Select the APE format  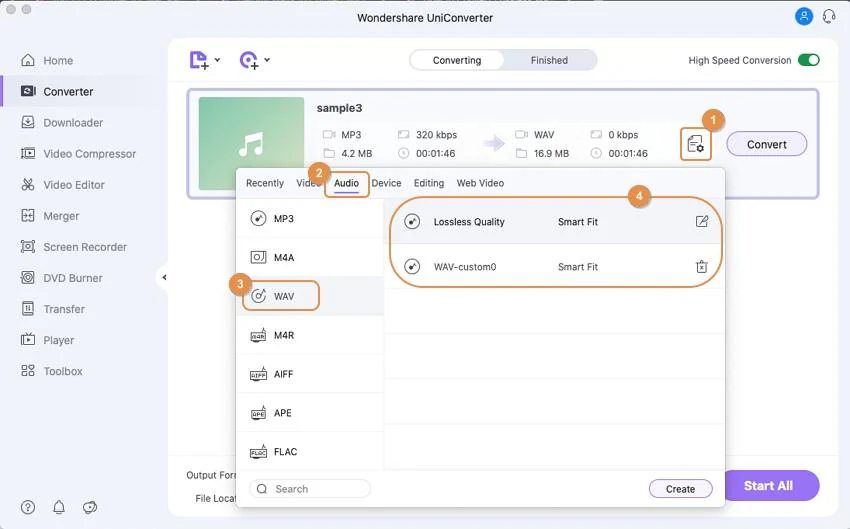click(x=310, y=413)
